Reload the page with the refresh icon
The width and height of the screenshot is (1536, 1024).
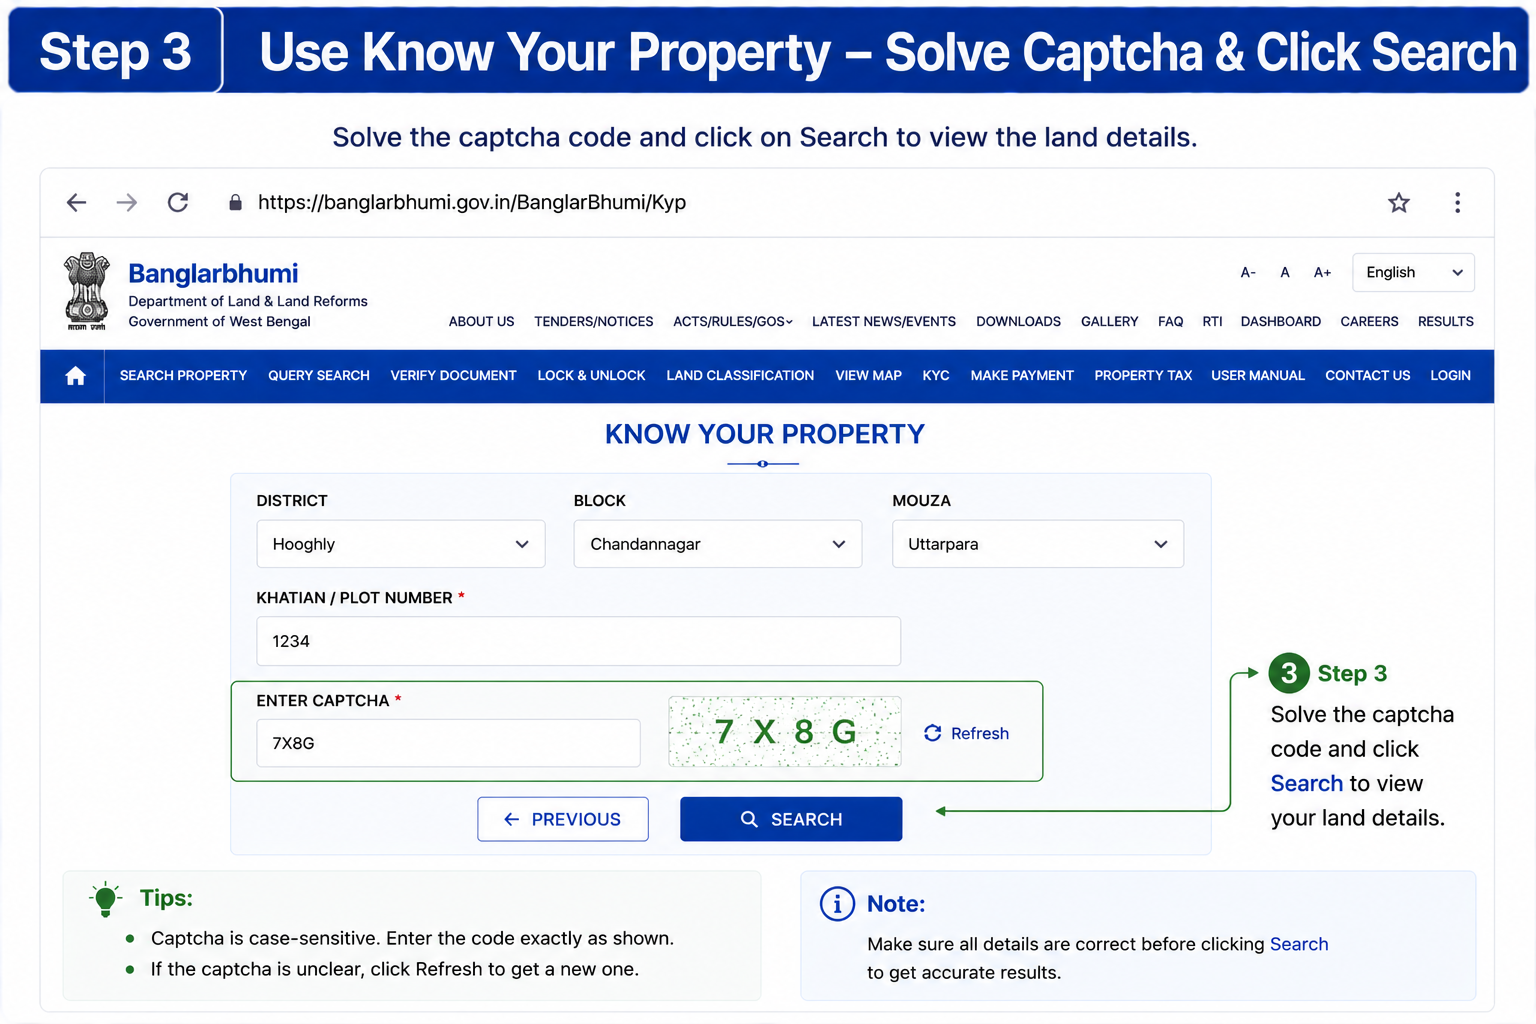pyautogui.click(x=178, y=203)
